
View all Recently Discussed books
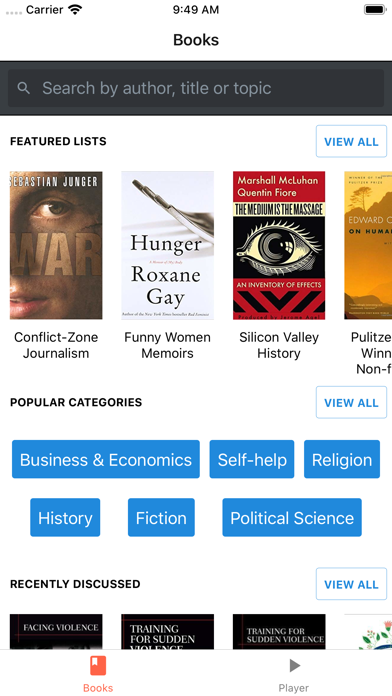pyautogui.click(x=351, y=584)
